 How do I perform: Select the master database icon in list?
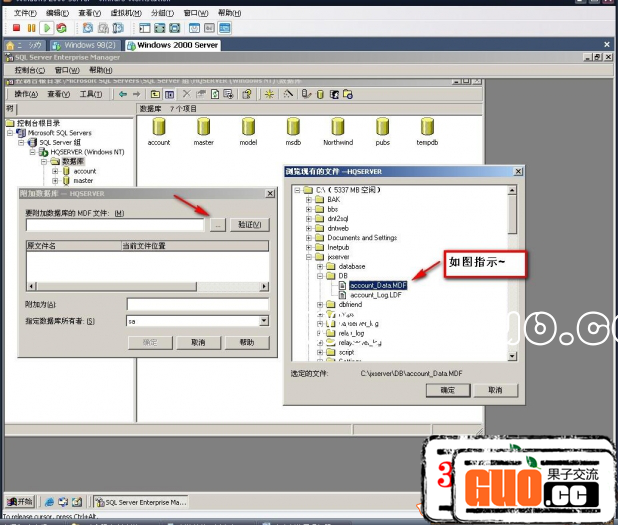click(x=203, y=127)
